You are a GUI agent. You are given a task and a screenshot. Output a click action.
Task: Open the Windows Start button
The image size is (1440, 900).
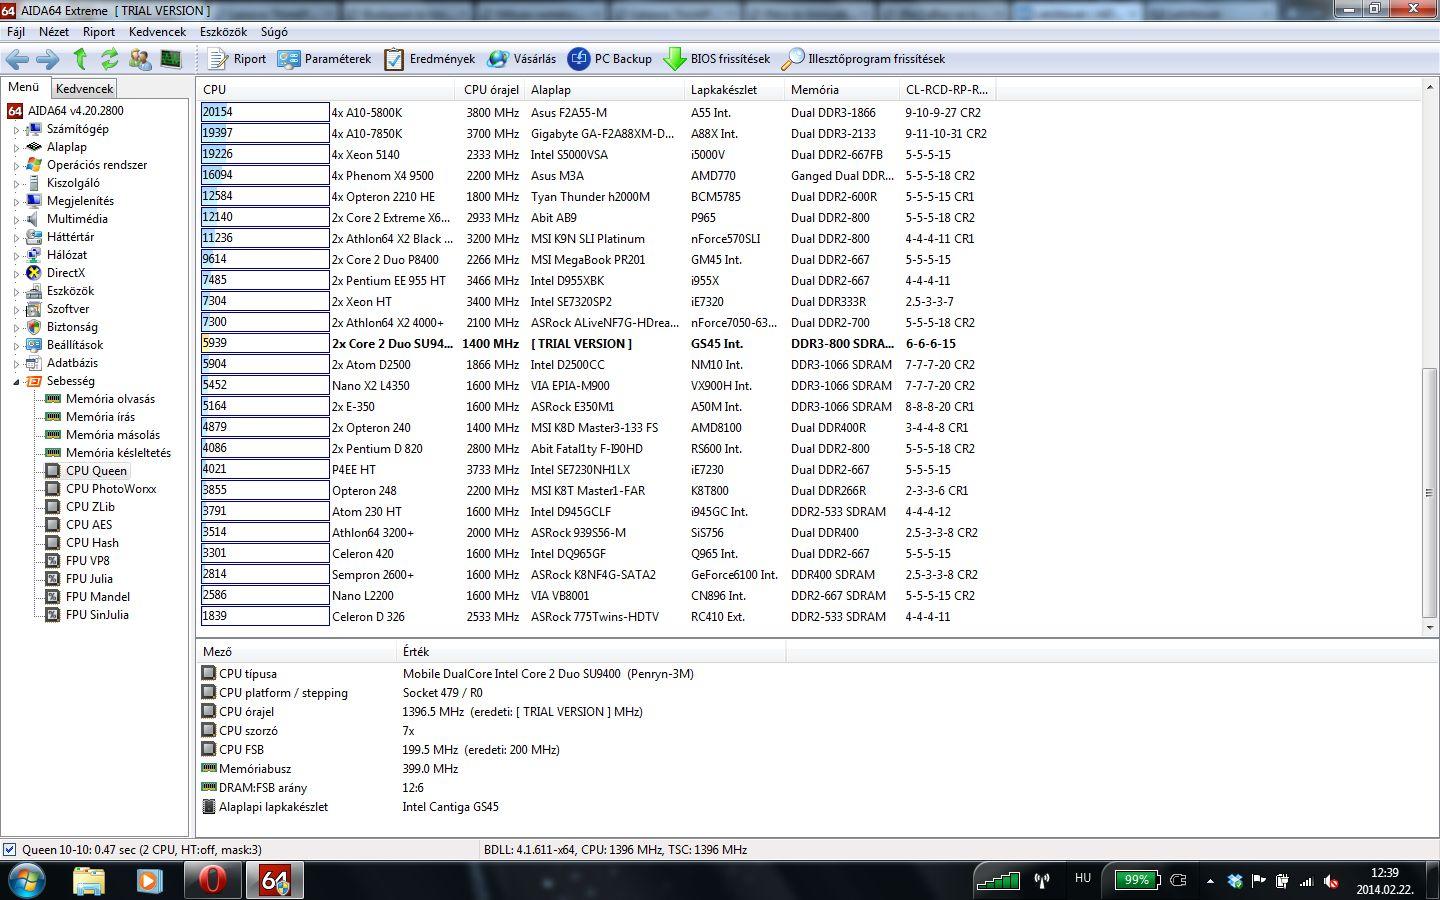pyautogui.click(x=27, y=881)
